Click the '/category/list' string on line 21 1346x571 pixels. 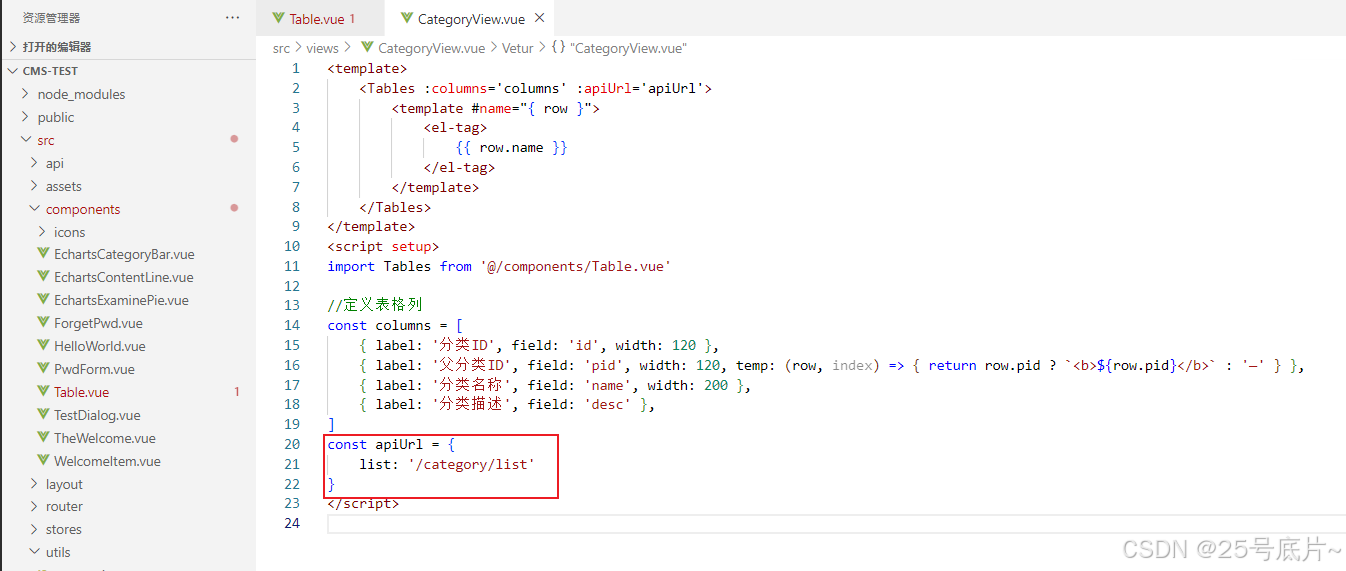[x=471, y=464]
